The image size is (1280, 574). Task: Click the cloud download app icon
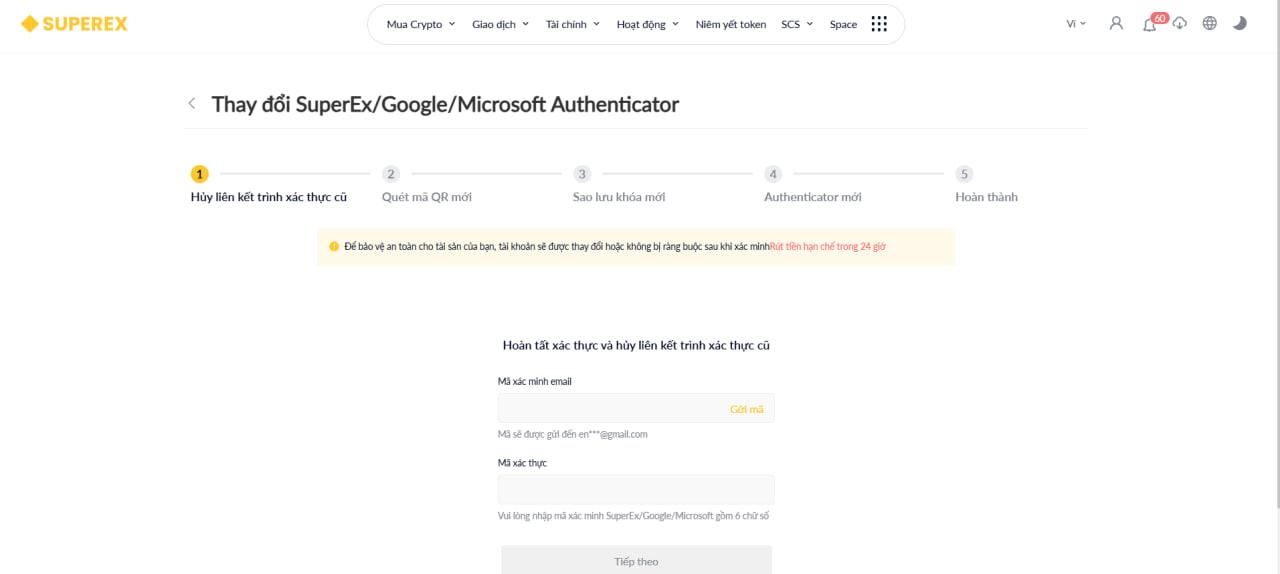click(1180, 23)
